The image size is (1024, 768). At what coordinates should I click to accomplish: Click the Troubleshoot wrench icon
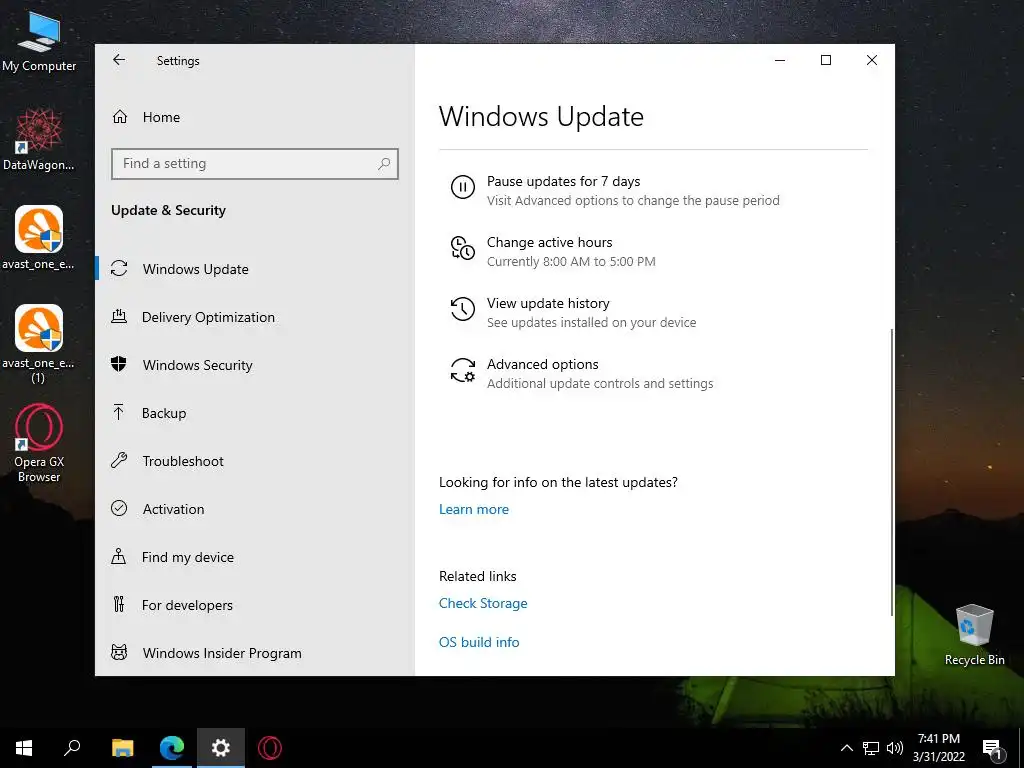[x=119, y=460]
